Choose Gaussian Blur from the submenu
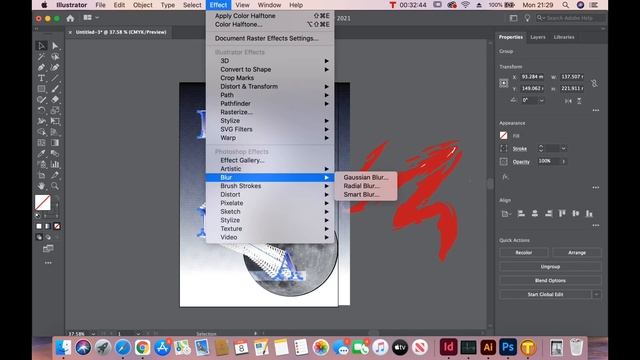640x360 pixels. coord(366,177)
